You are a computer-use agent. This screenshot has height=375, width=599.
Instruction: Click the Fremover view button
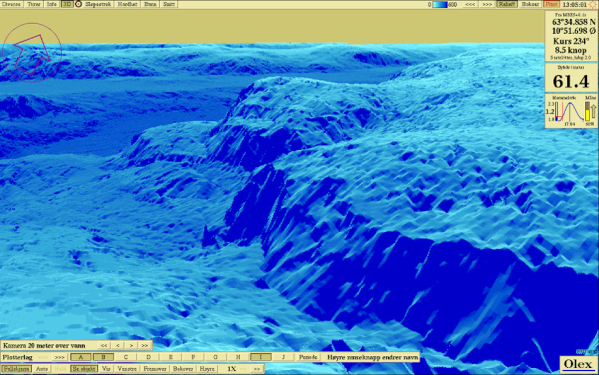click(x=155, y=369)
